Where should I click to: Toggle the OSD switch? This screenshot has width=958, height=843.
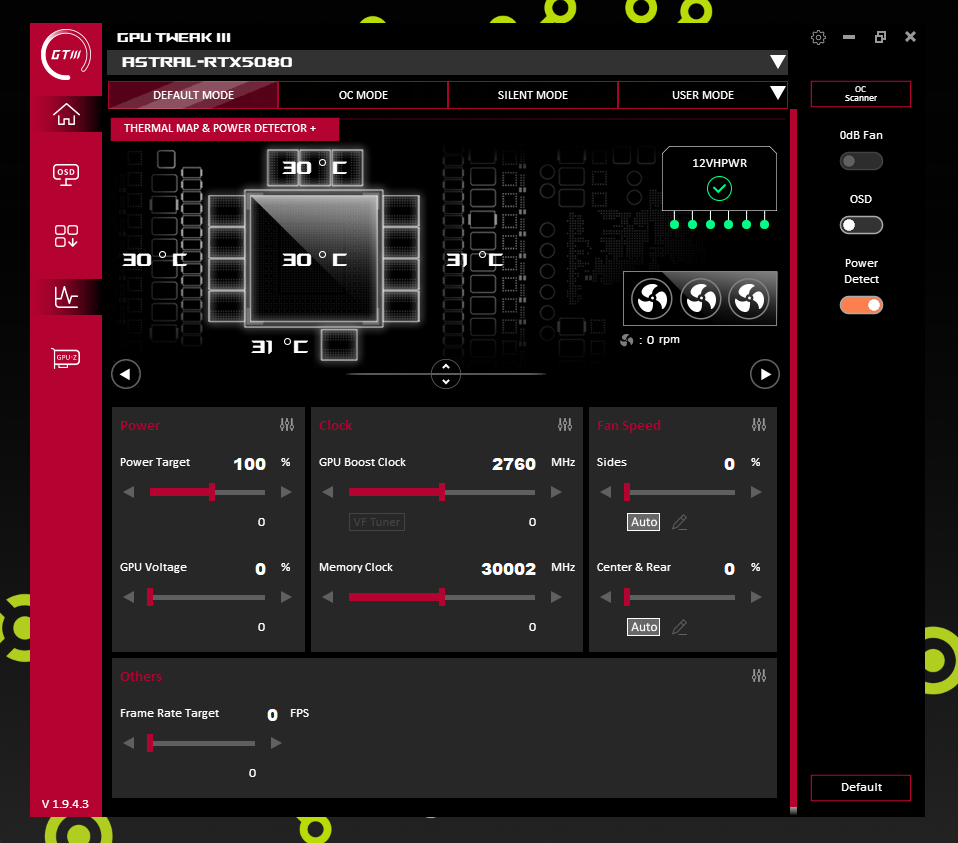coord(861,225)
